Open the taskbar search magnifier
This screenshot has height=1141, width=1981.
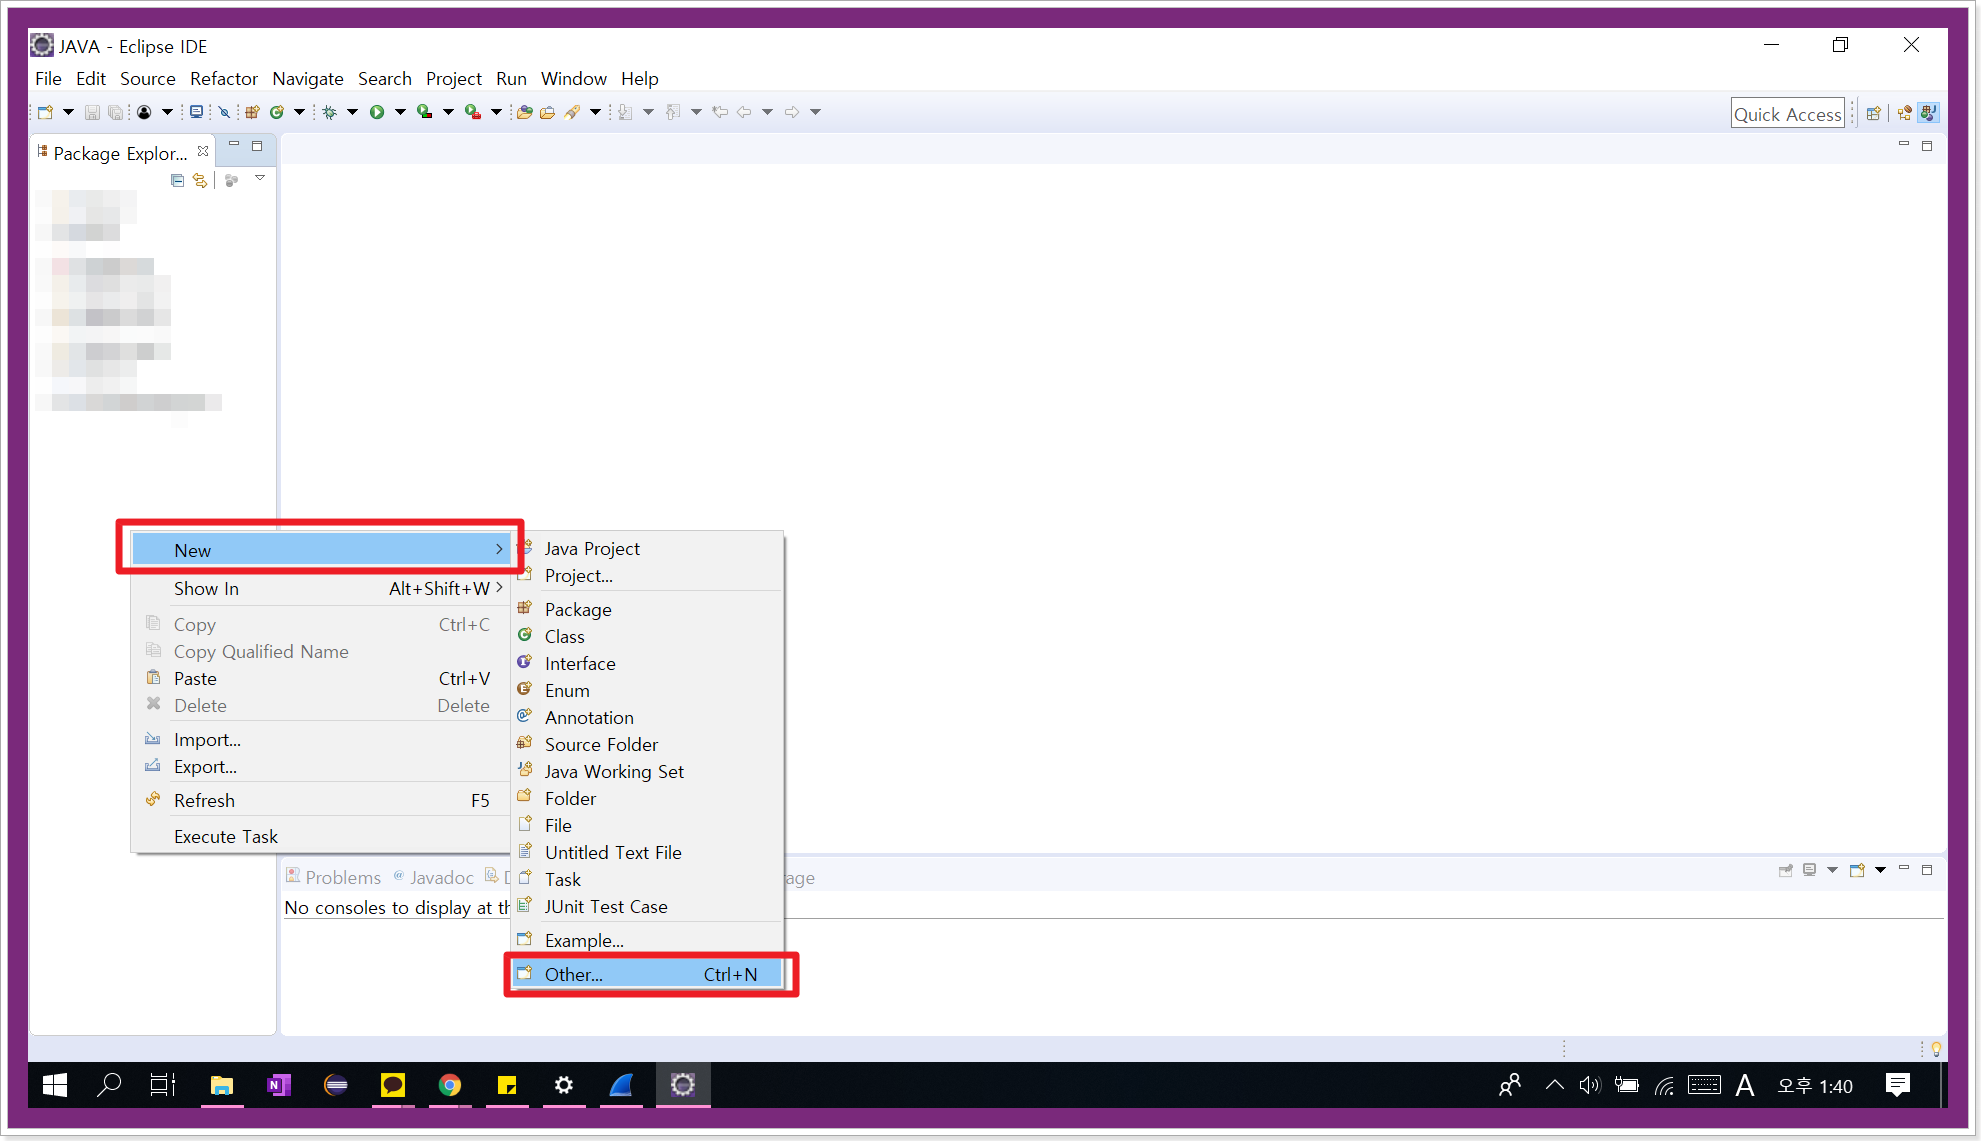[x=109, y=1085]
